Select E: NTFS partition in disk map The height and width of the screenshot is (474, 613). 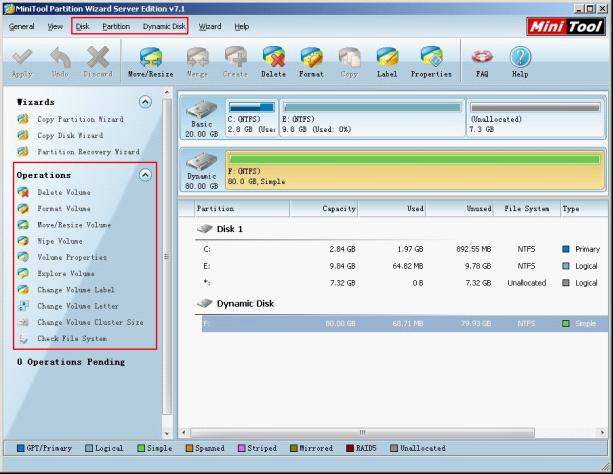tap(372, 117)
